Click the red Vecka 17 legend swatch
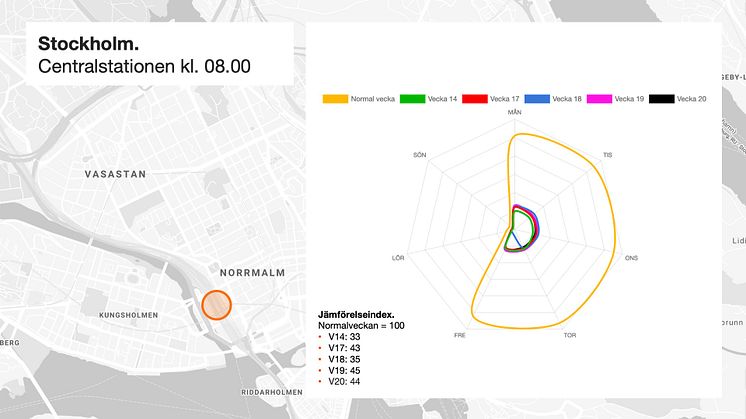Image resolution: width=746 pixels, height=419 pixels. pos(475,99)
